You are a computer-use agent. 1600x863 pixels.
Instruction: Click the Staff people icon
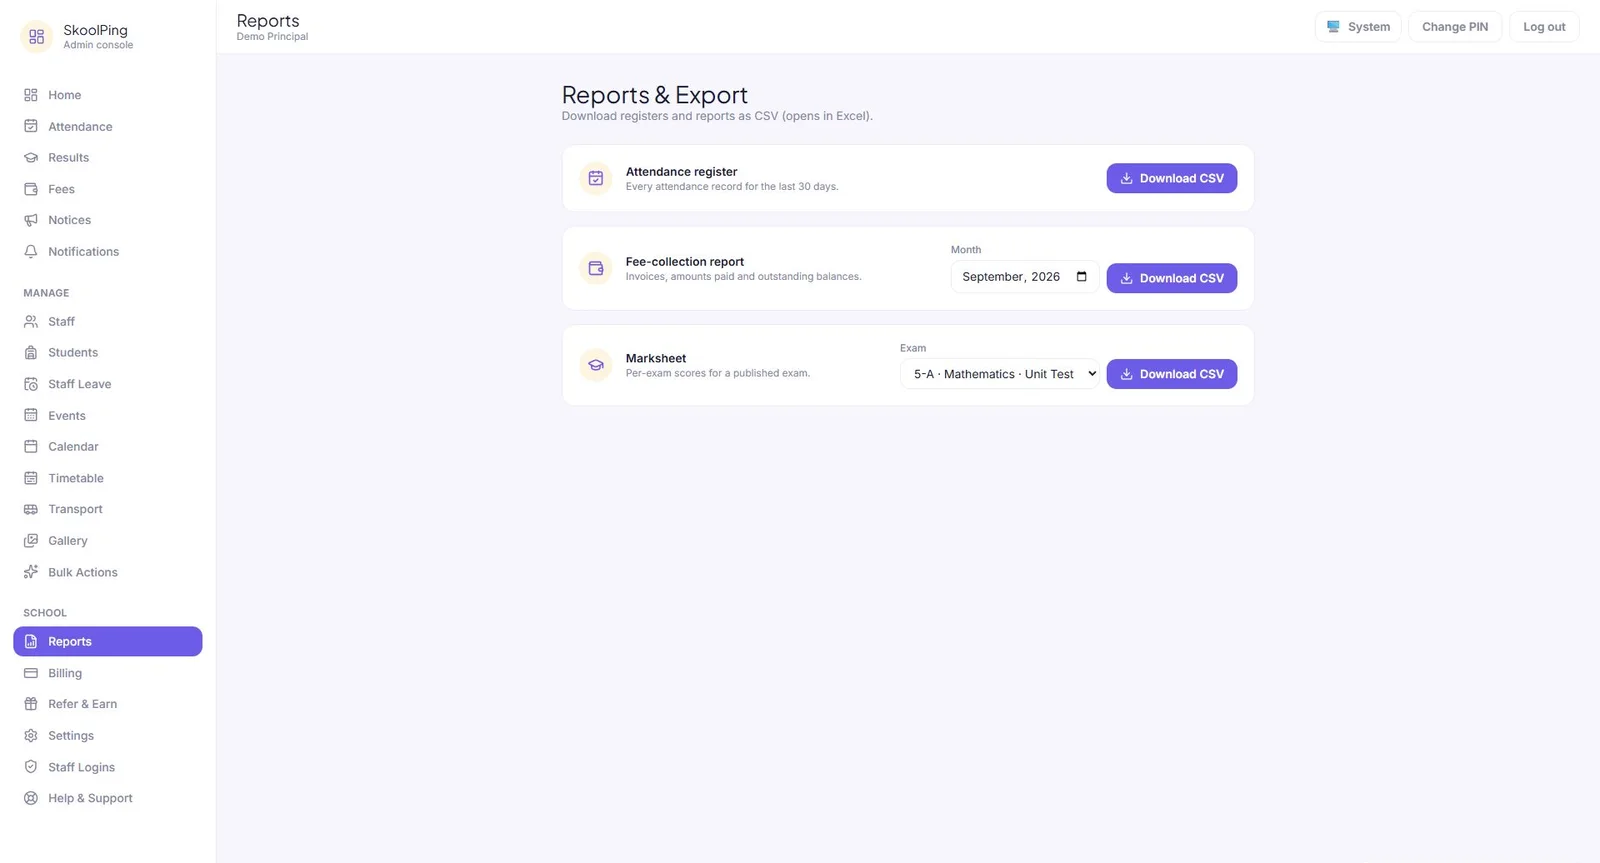[x=31, y=322]
